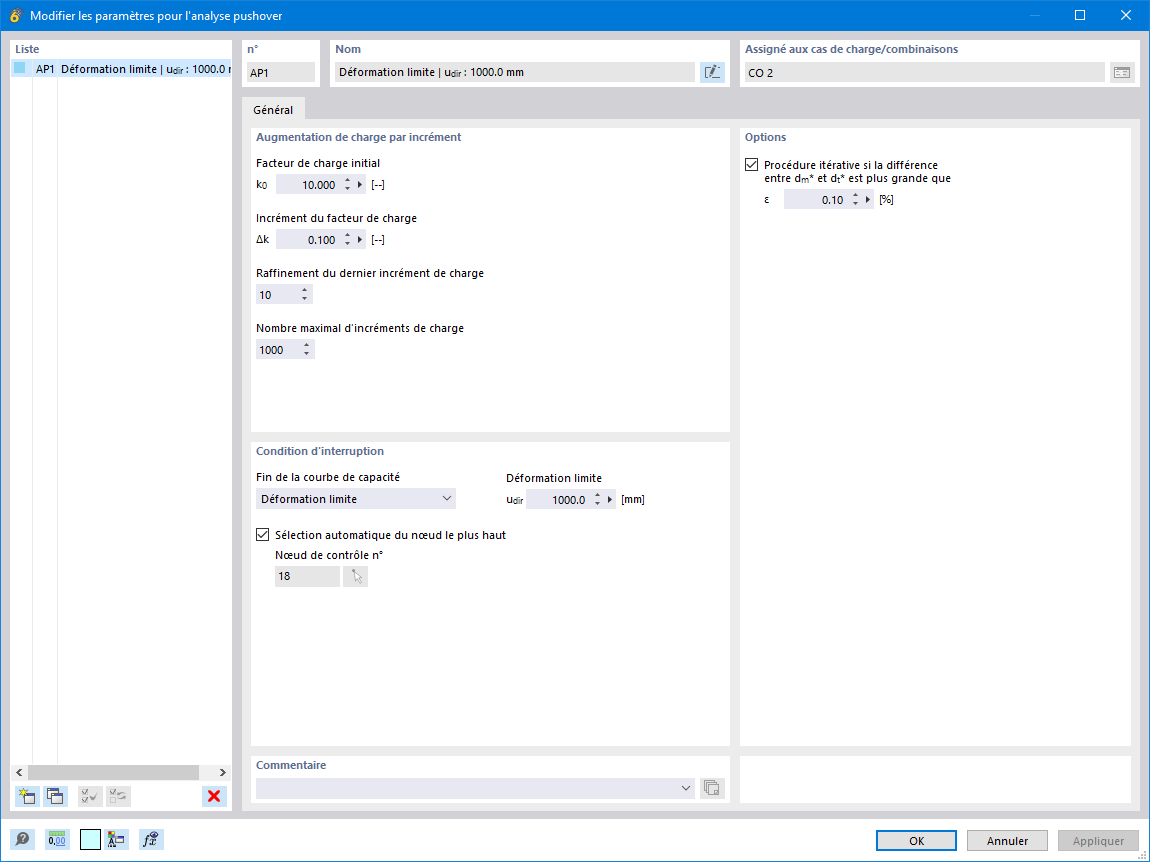Close the pushover parameters dialog
This screenshot has height=862, width=1150.
[1126, 15]
